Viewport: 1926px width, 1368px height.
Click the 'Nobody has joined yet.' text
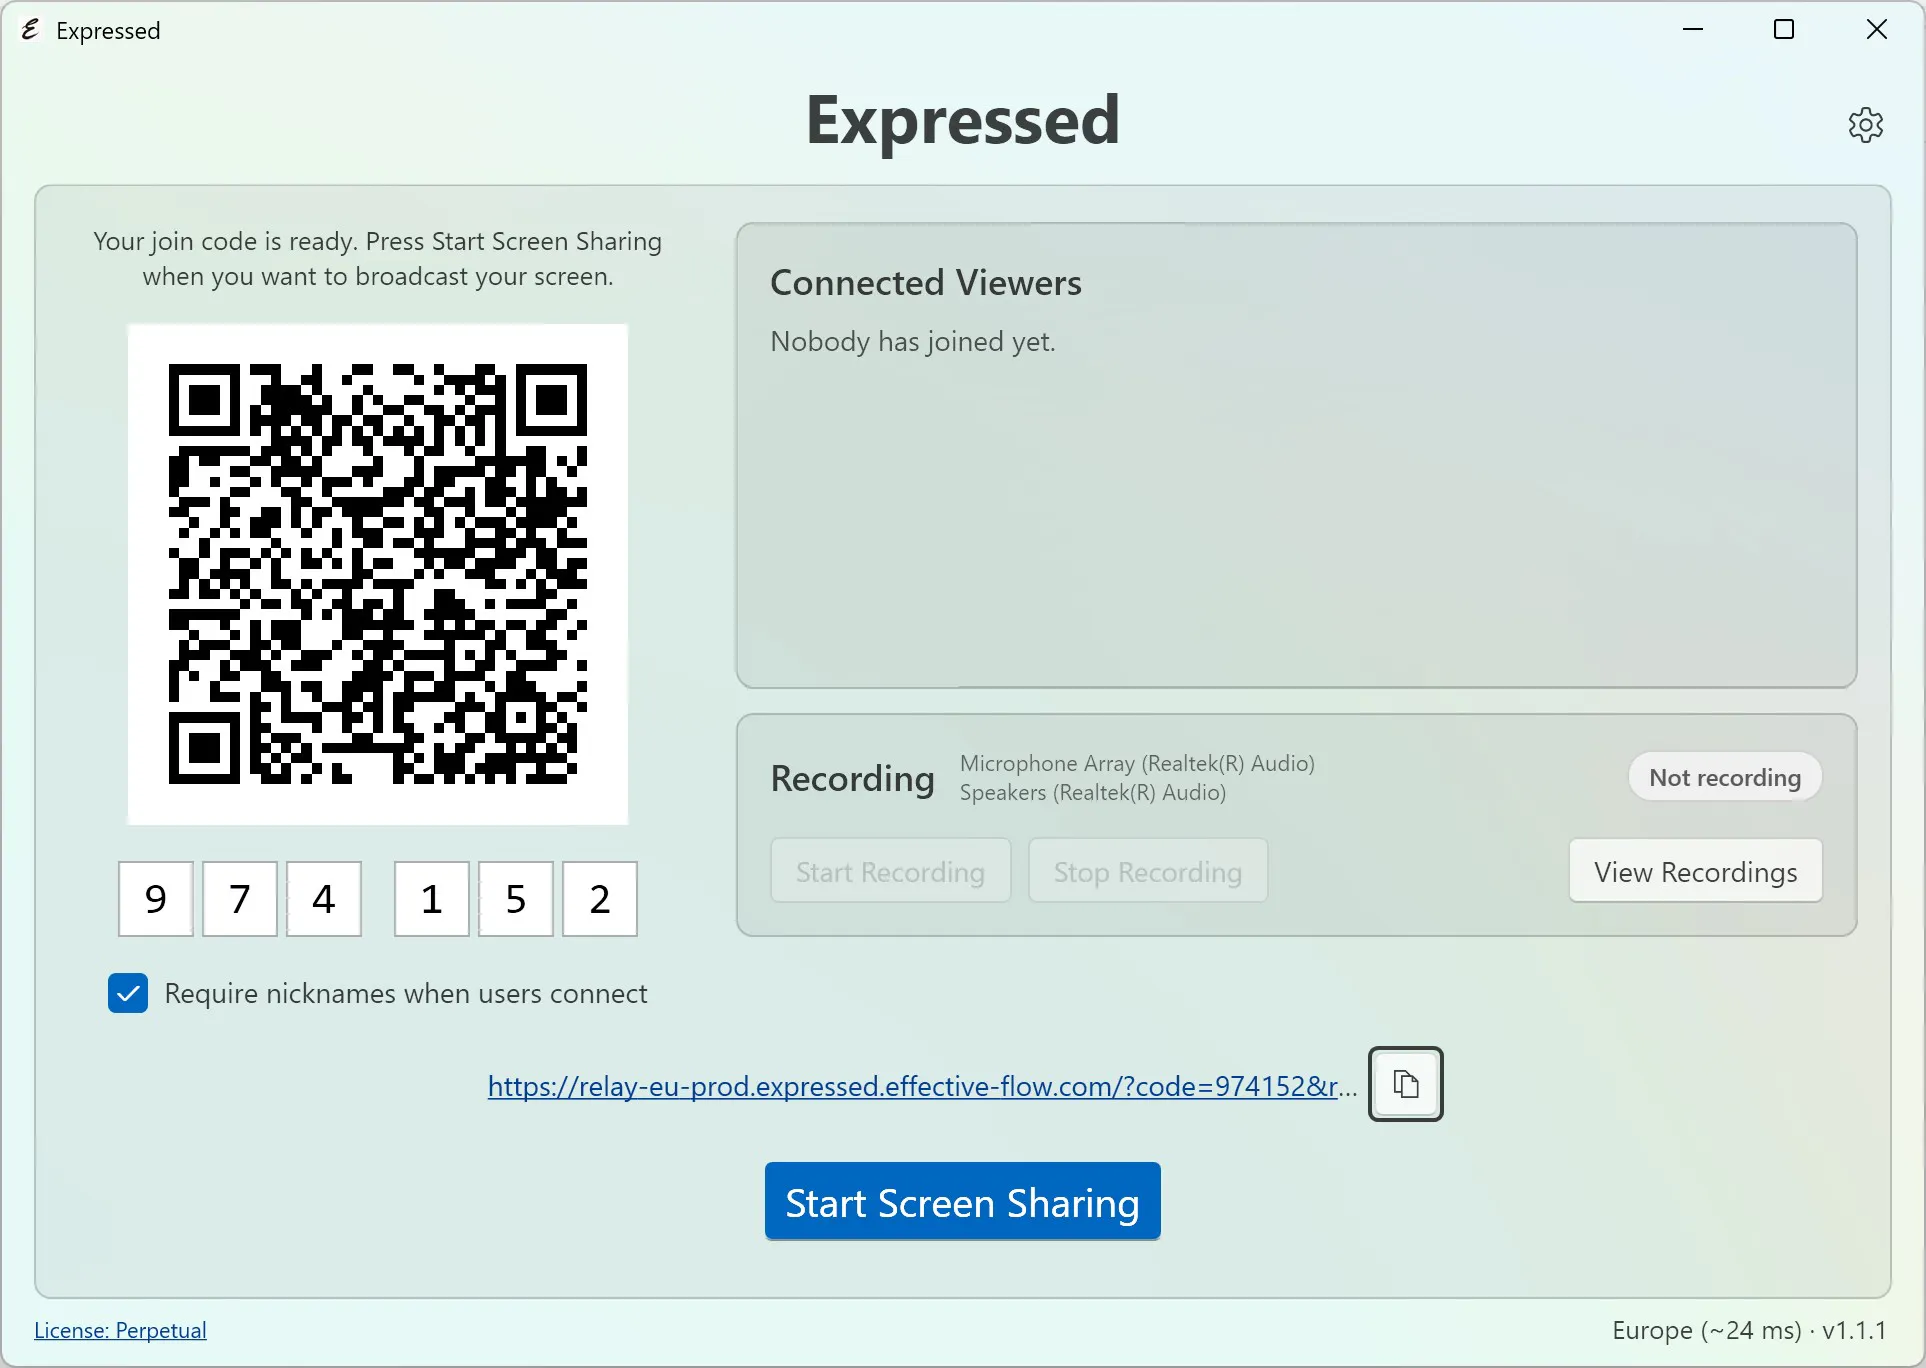(x=913, y=342)
